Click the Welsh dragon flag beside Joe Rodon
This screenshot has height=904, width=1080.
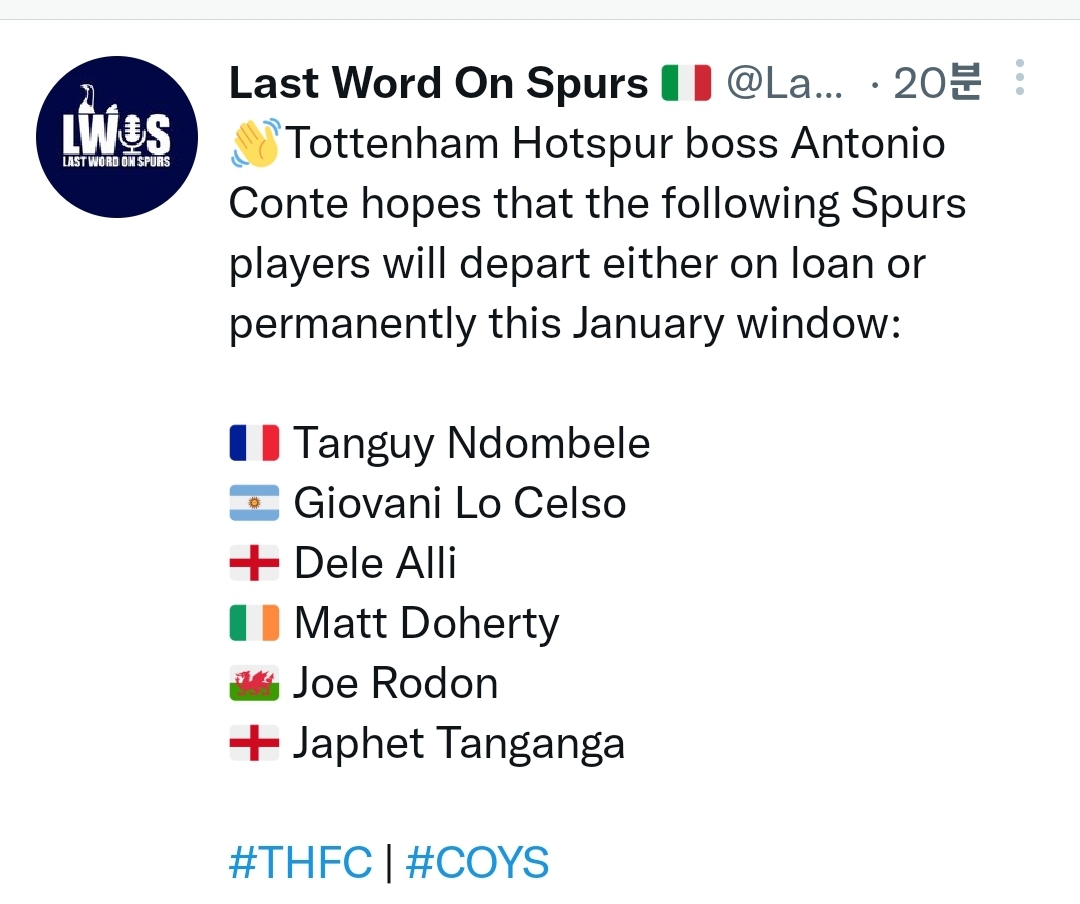pyautogui.click(x=254, y=684)
